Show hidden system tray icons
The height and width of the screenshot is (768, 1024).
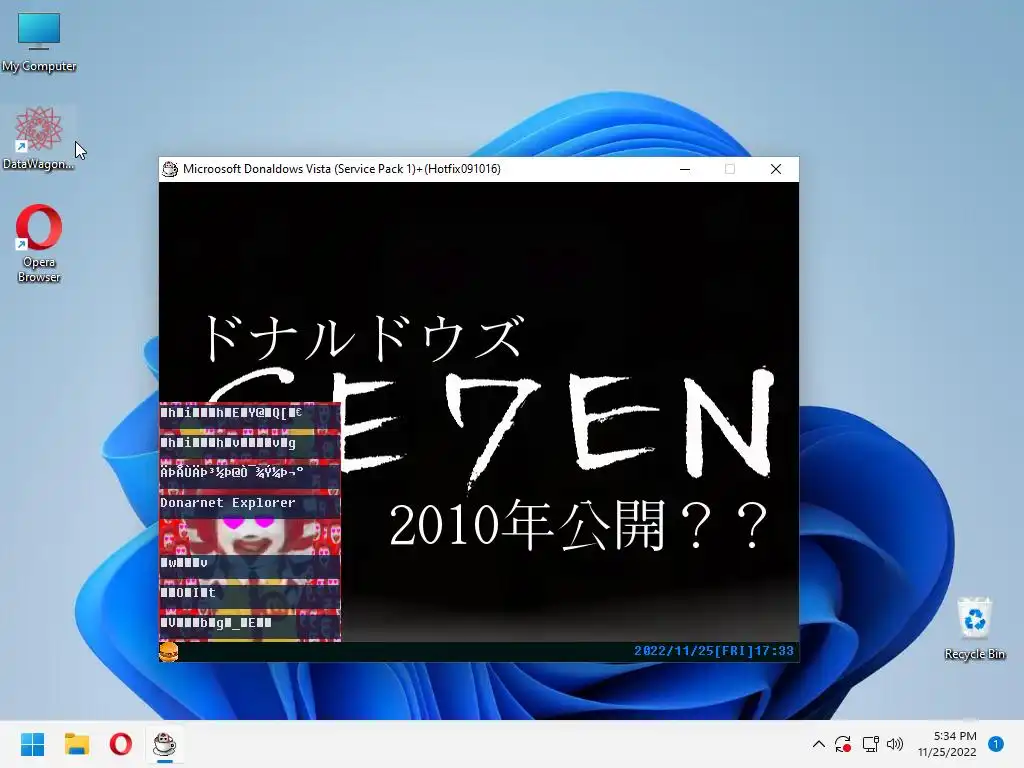pyautogui.click(x=818, y=744)
